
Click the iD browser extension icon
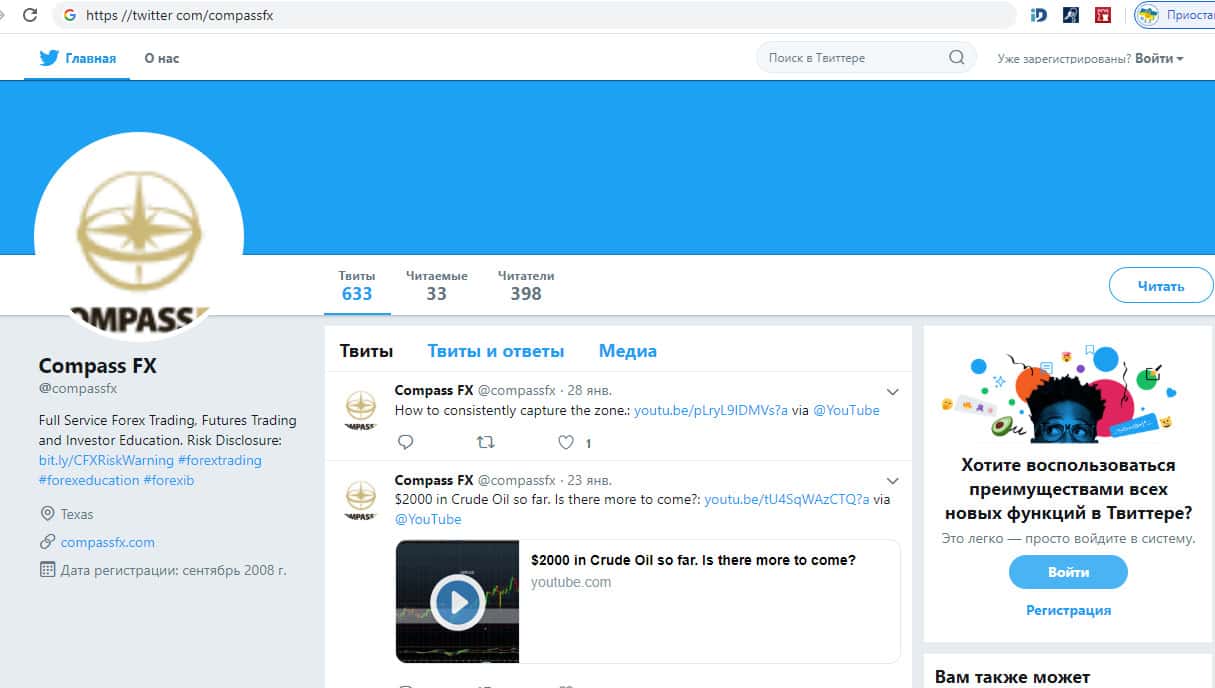[x=1038, y=15]
